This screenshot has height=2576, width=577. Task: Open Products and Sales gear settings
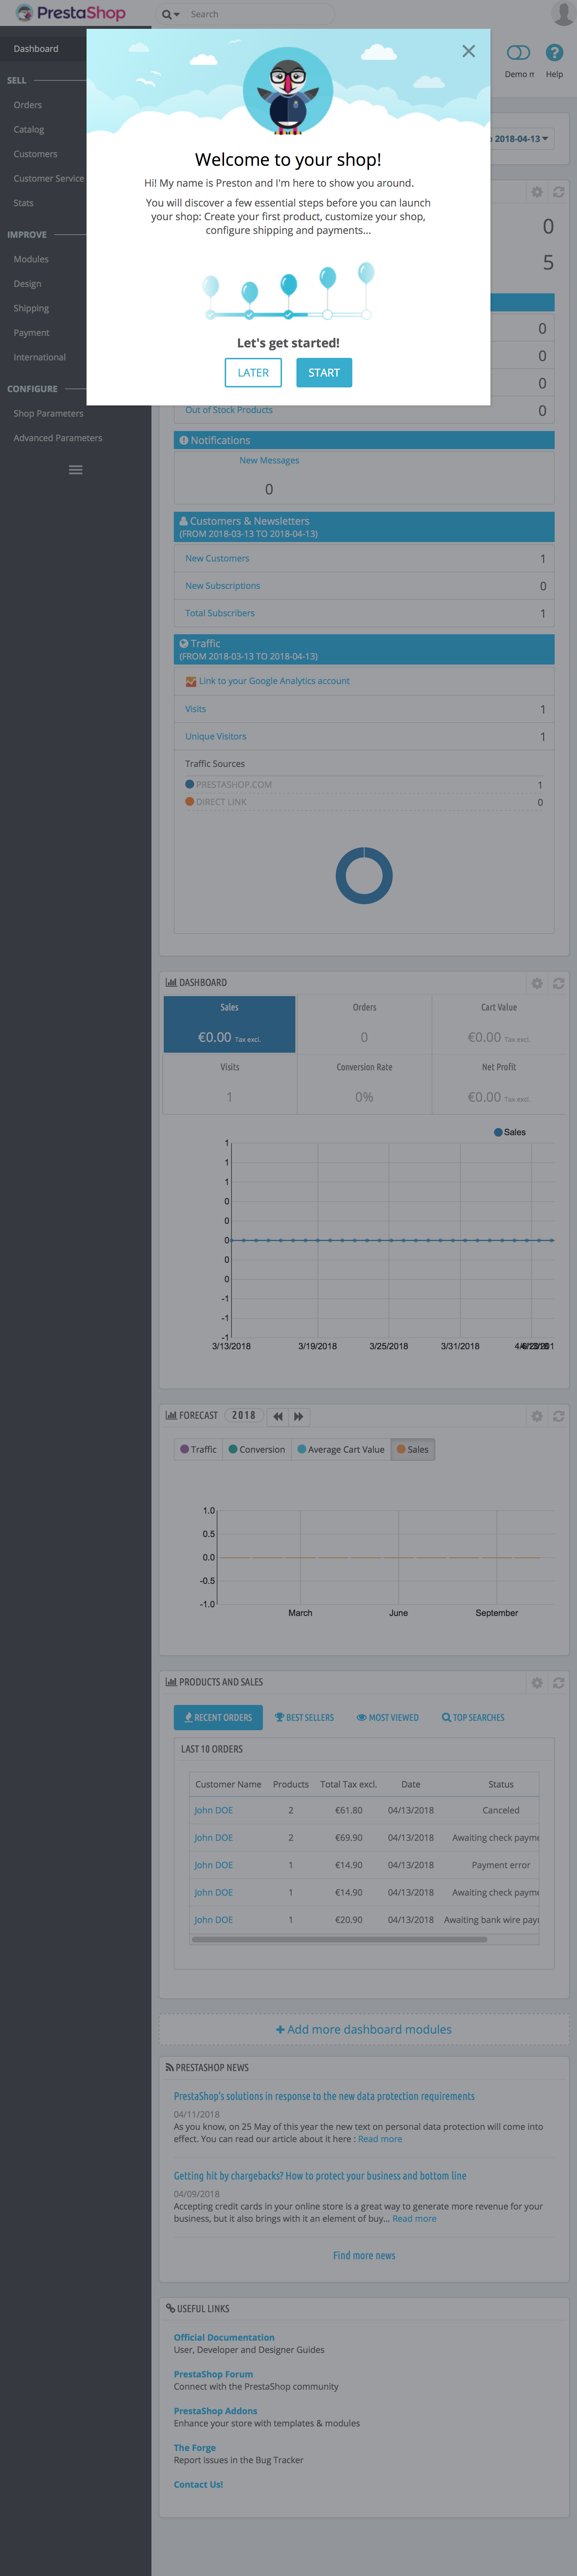tap(537, 1683)
